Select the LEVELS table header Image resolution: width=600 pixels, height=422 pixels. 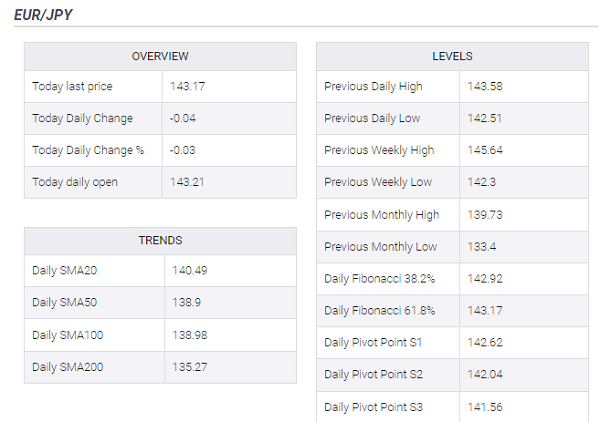[x=452, y=56]
